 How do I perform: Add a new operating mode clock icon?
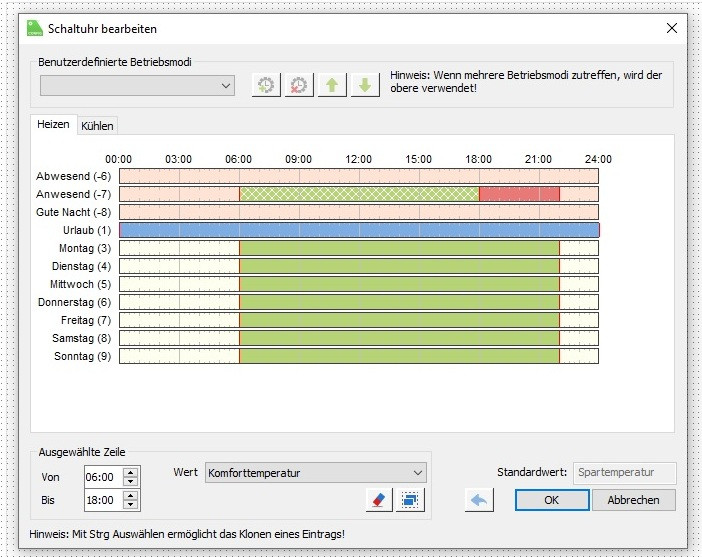coord(266,85)
